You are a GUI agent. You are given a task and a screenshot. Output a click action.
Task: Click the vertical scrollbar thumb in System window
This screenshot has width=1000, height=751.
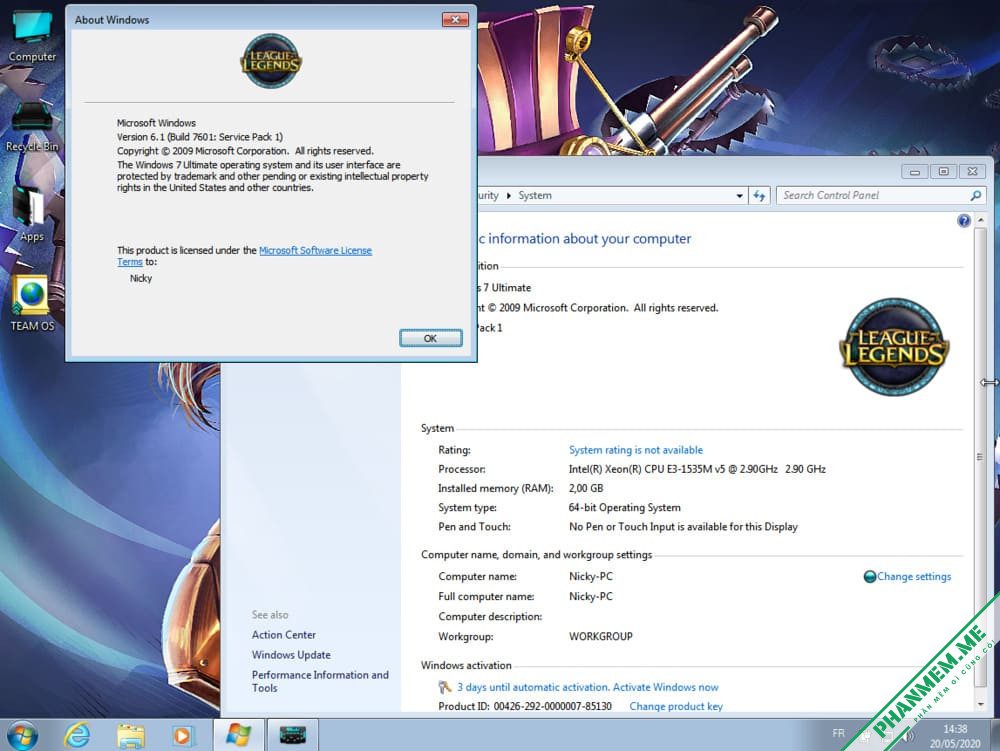click(981, 456)
